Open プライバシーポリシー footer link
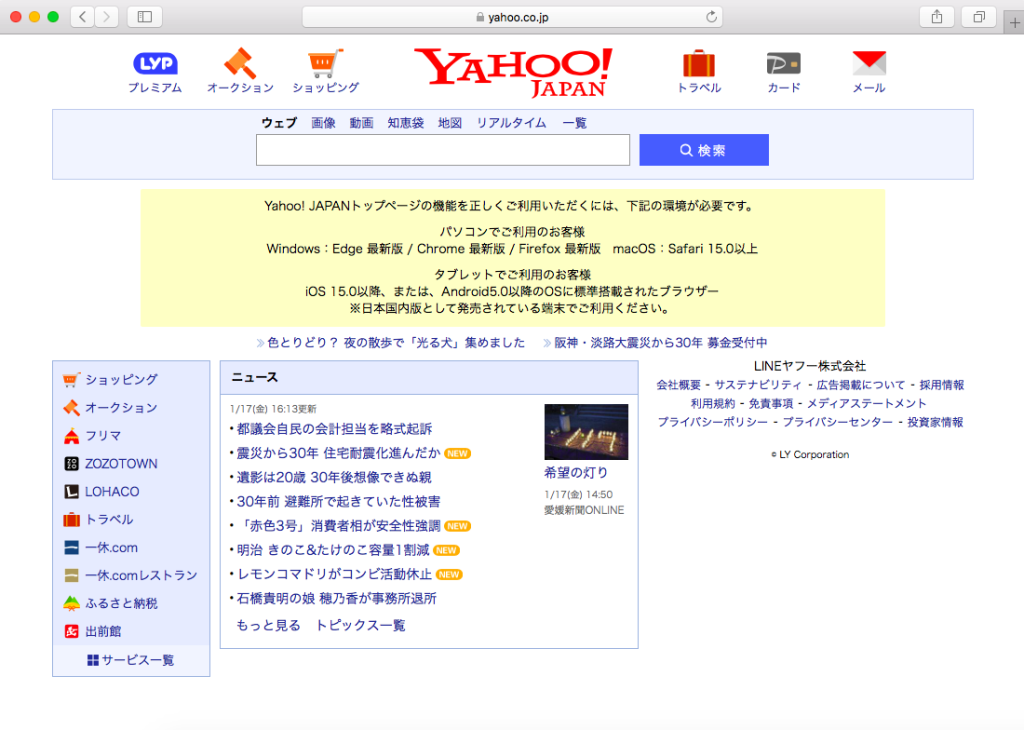This screenshot has width=1024, height=730. (x=712, y=422)
